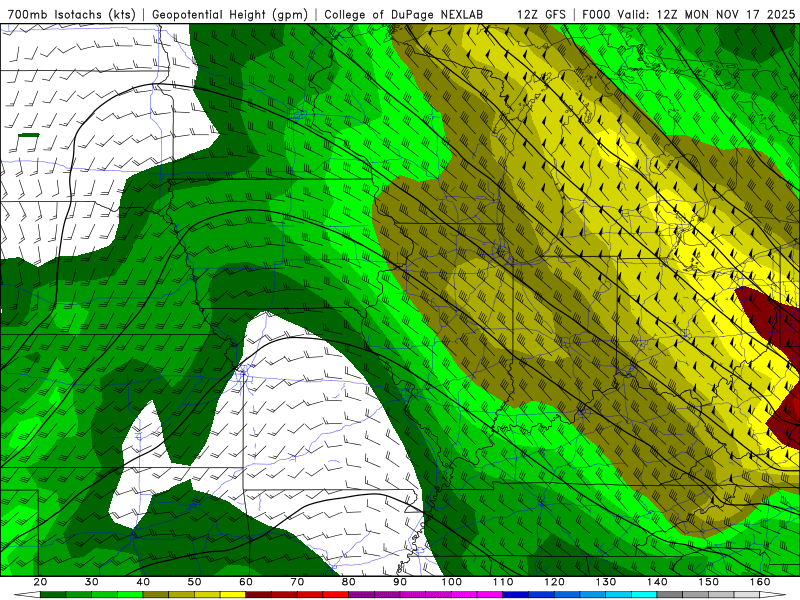The image size is (800, 600).
Task: Click the legend value 160
Action: tap(760, 582)
